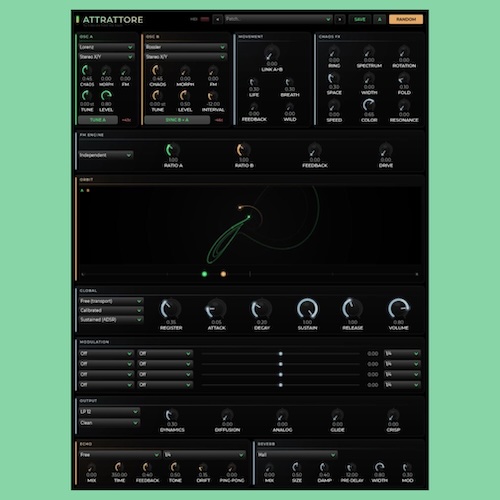Click the first modulation amount slider handle
The image size is (500, 500).
click(x=281, y=354)
